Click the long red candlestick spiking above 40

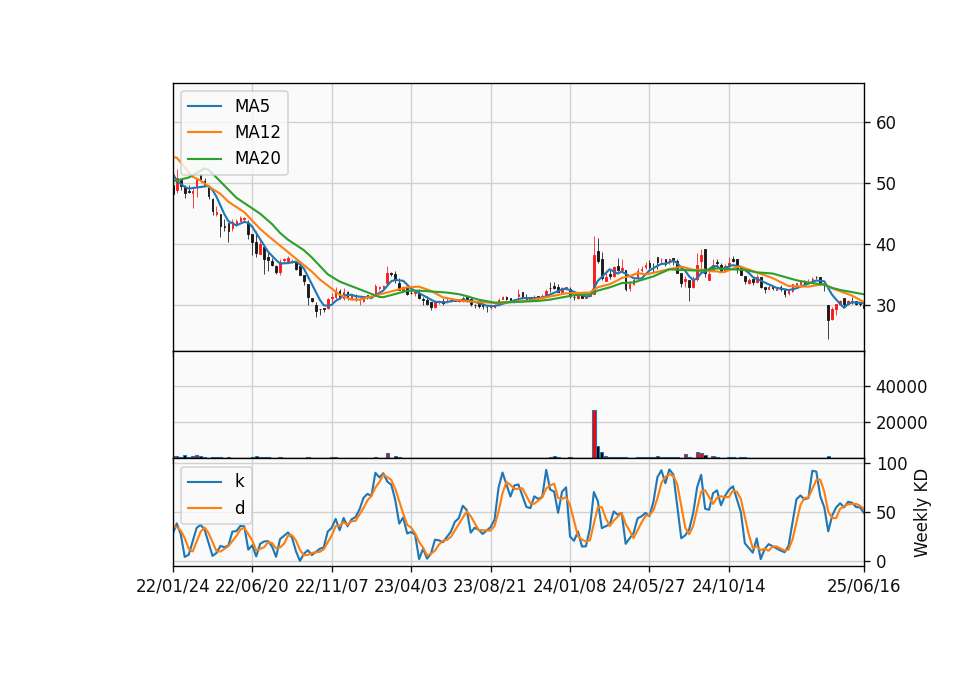coord(594,265)
